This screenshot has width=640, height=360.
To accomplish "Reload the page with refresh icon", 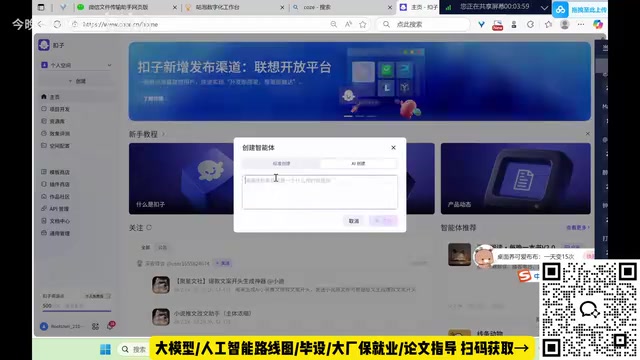I will [x=57, y=24].
